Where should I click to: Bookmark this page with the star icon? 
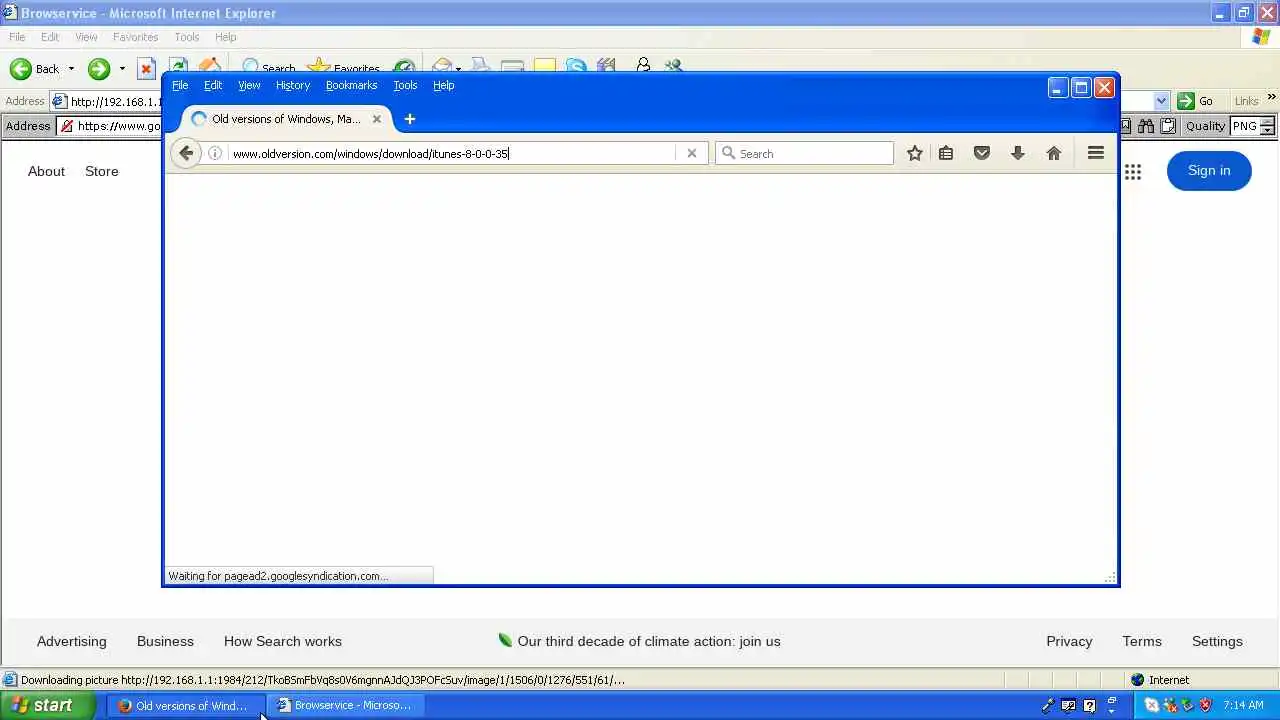pyautogui.click(x=914, y=153)
